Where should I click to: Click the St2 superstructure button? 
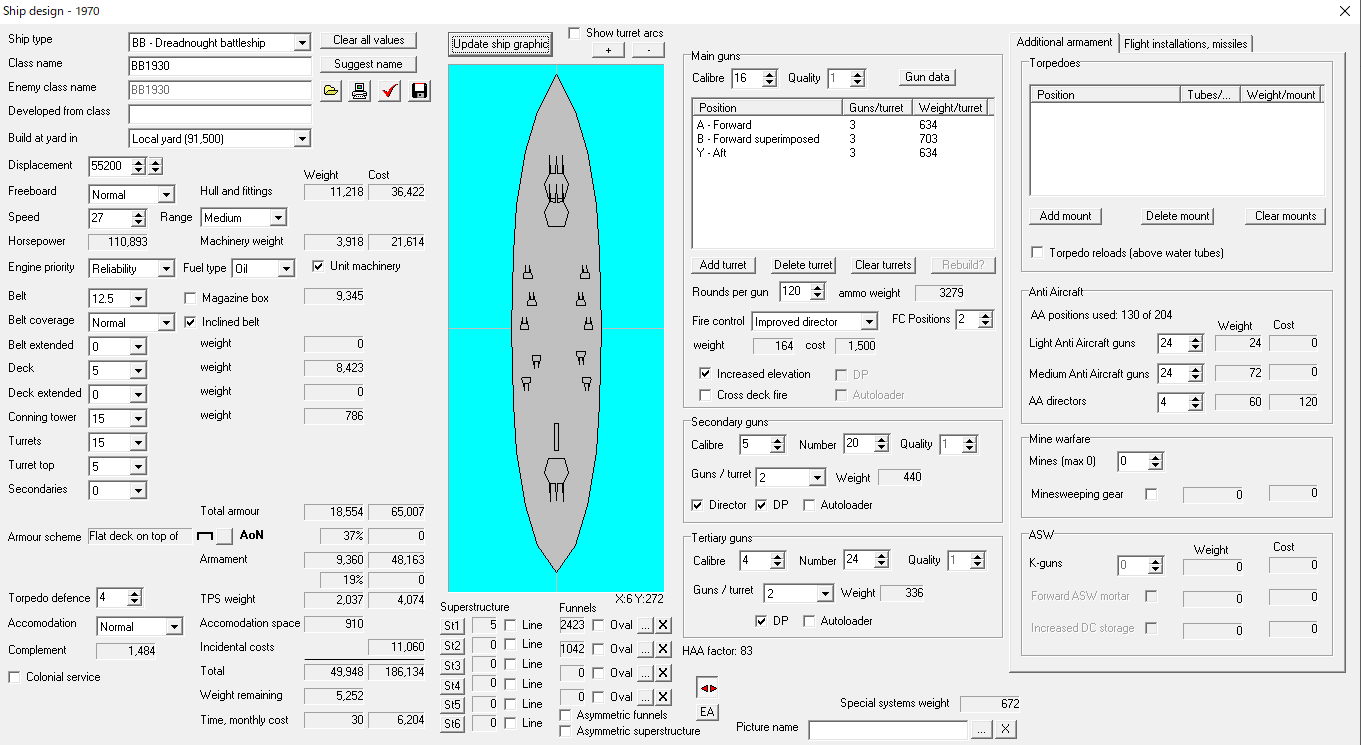coord(453,646)
